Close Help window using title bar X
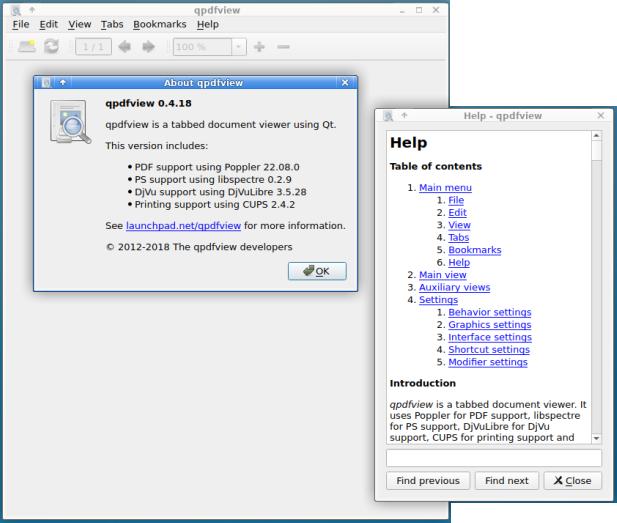 [x=600, y=115]
